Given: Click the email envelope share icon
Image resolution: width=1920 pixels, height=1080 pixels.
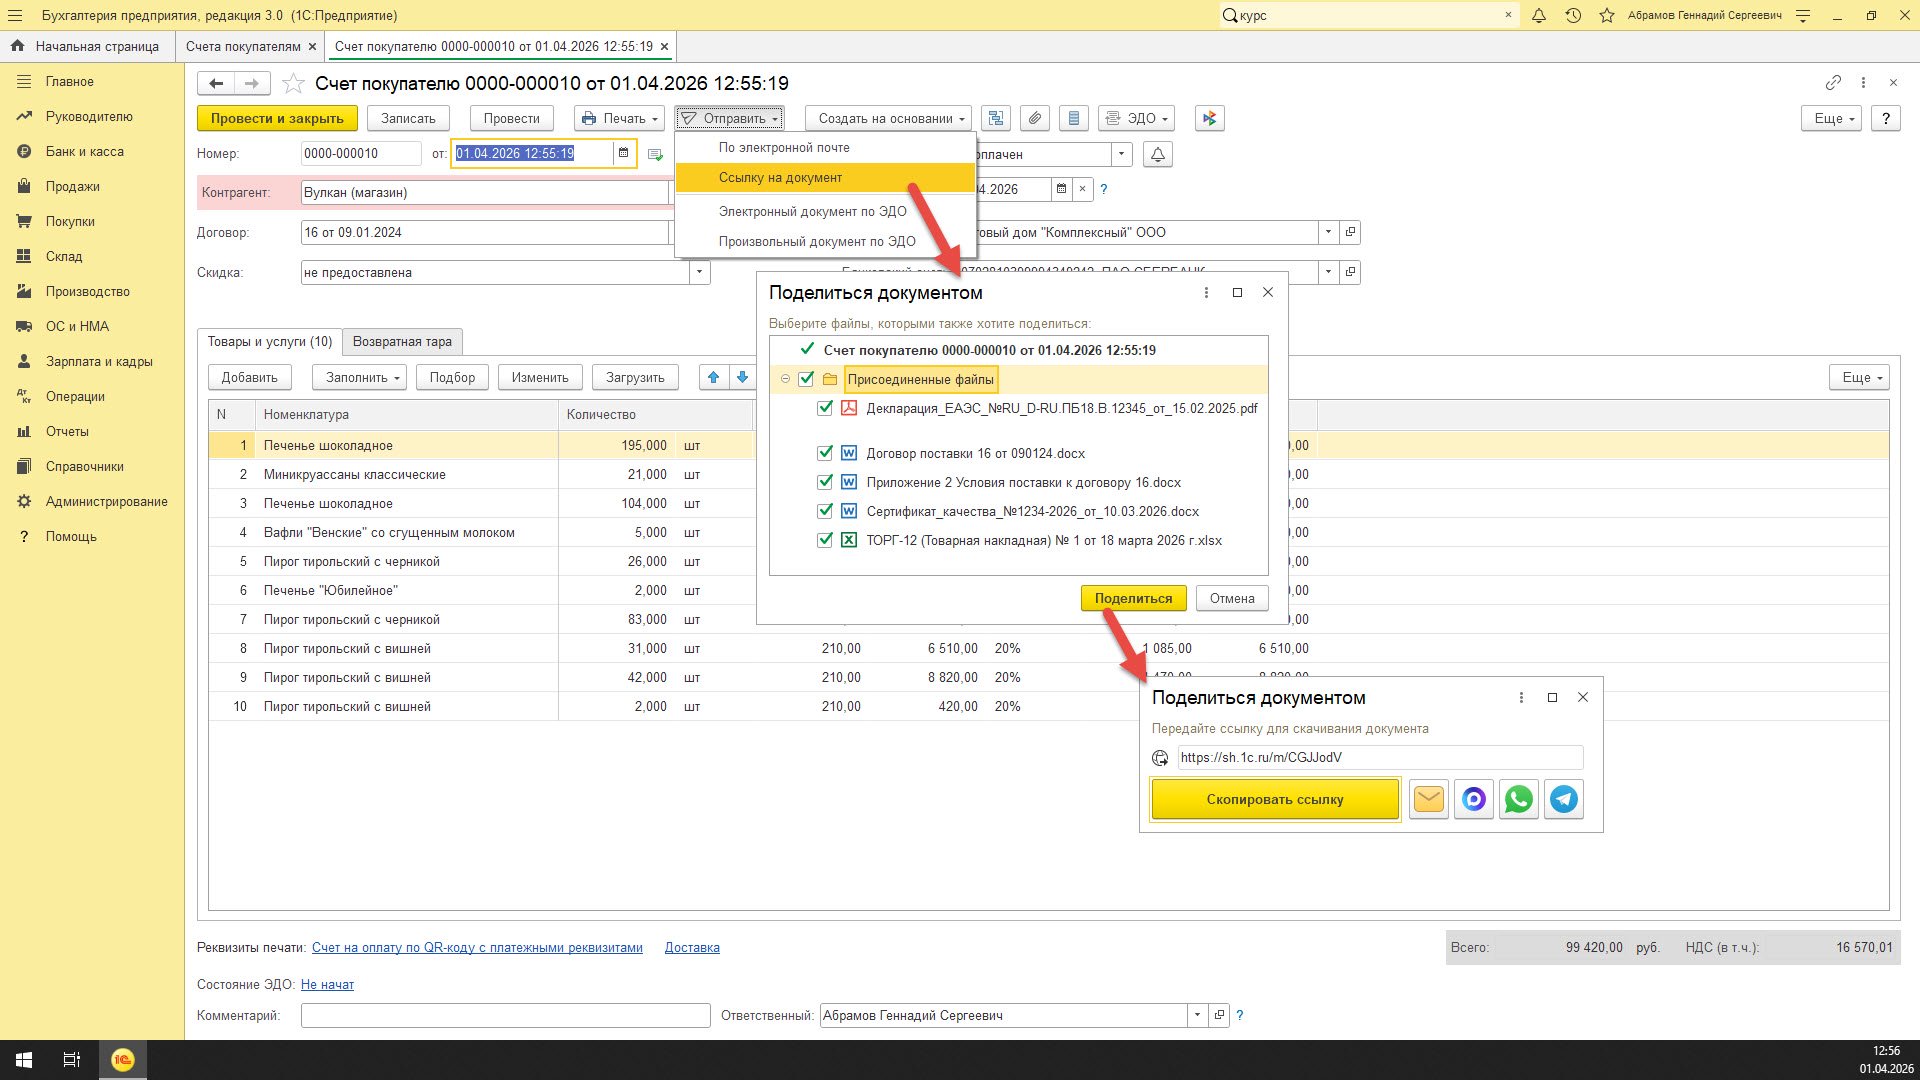Looking at the screenshot, I should click(x=1429, y=799).
